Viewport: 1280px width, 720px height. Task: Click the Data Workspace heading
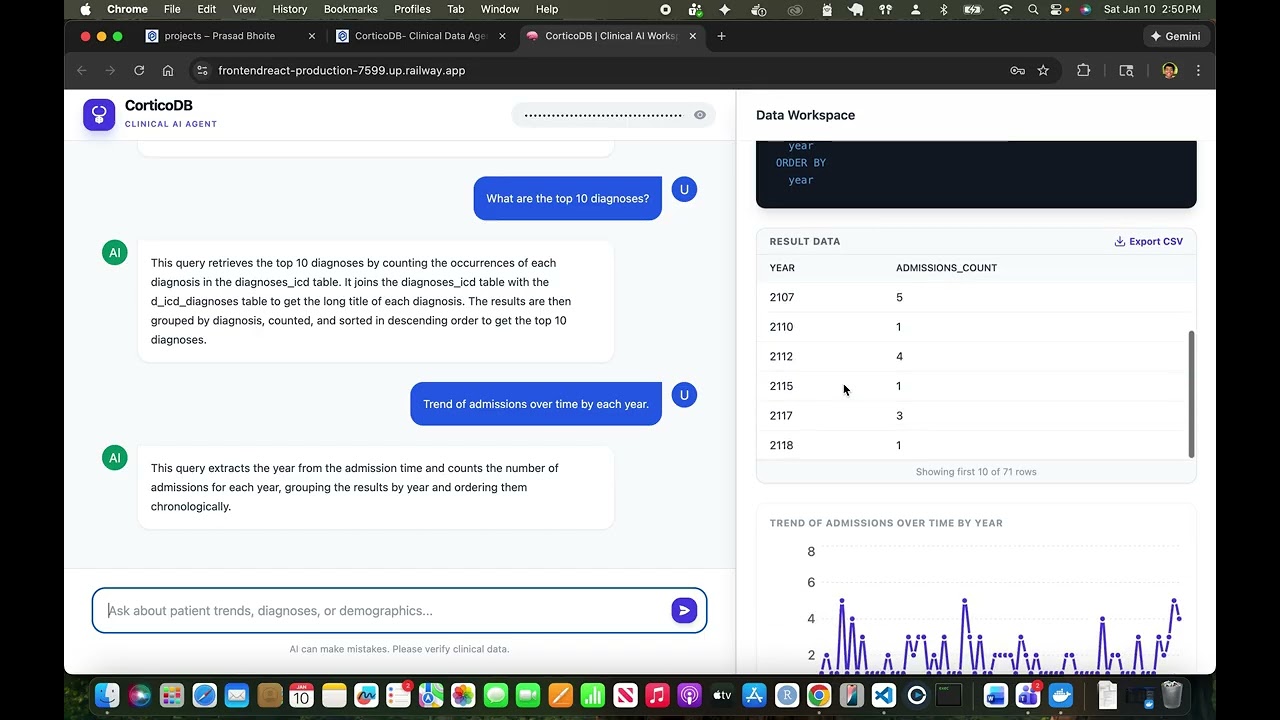(x=805, y=115)
